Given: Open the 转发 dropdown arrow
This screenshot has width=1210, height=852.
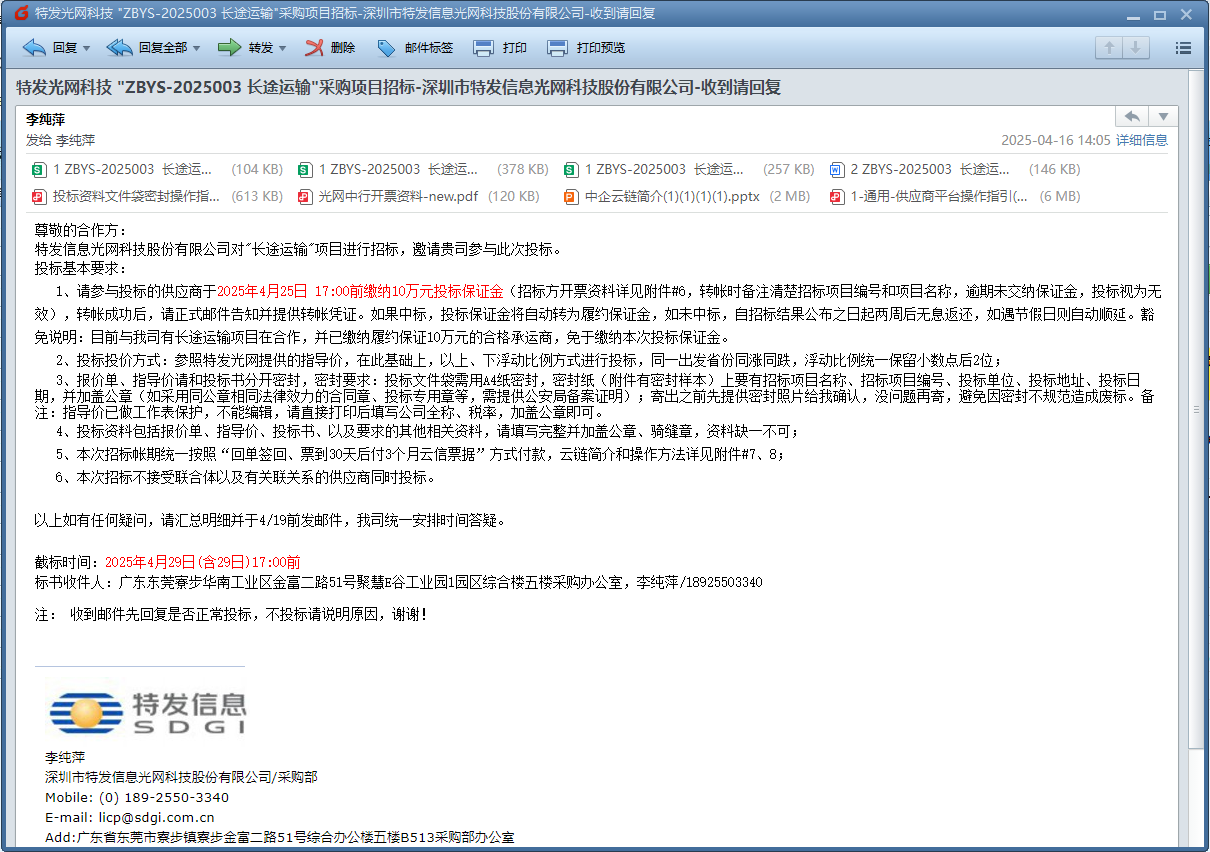Looking at the screenshot, I should point(283,48).
